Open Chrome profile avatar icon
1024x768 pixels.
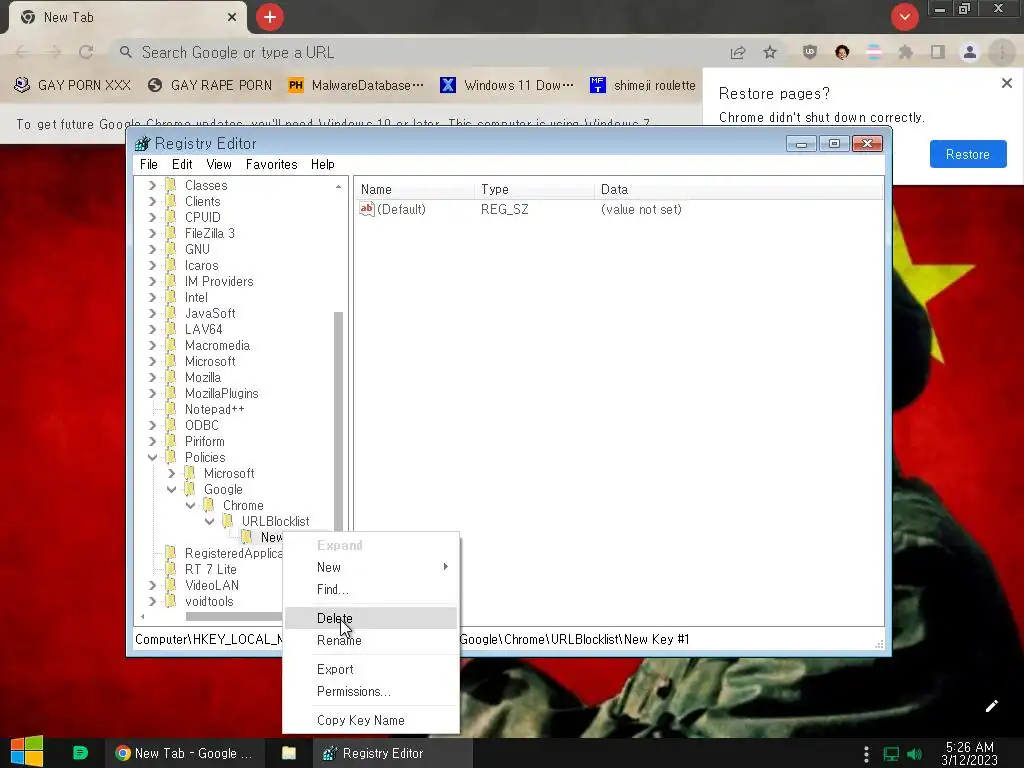pyautogui.click(x=970, y=52)
